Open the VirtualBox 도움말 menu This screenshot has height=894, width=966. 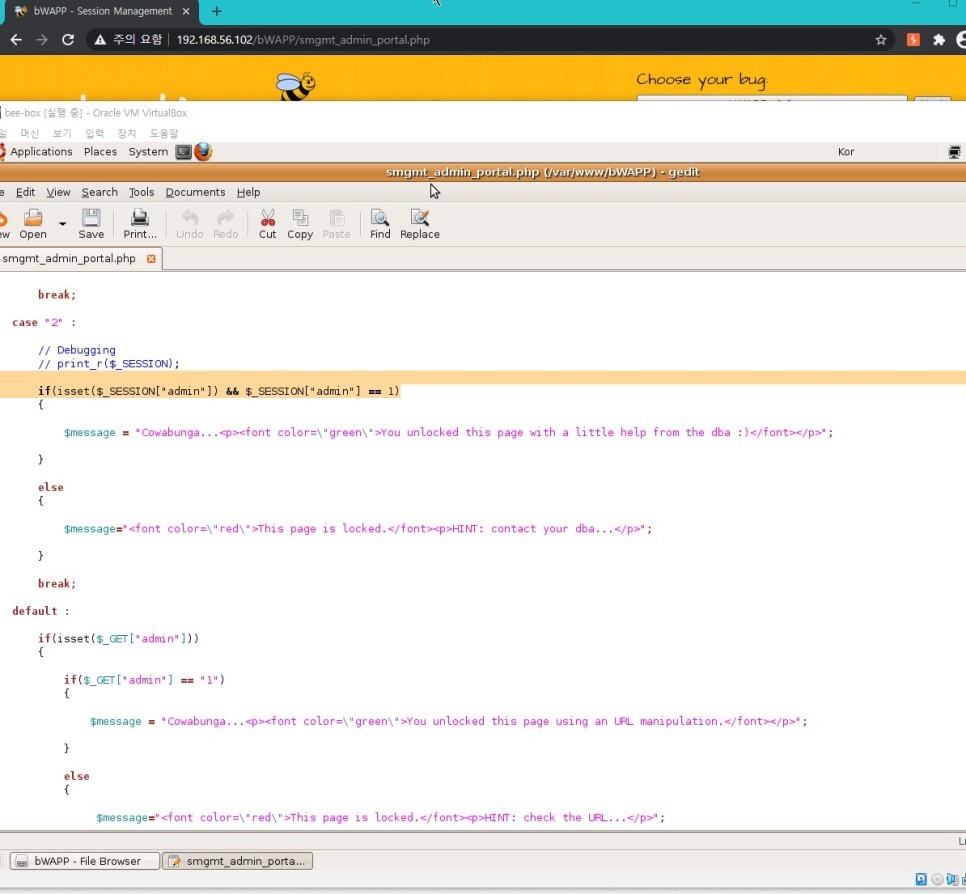point(164,133)
